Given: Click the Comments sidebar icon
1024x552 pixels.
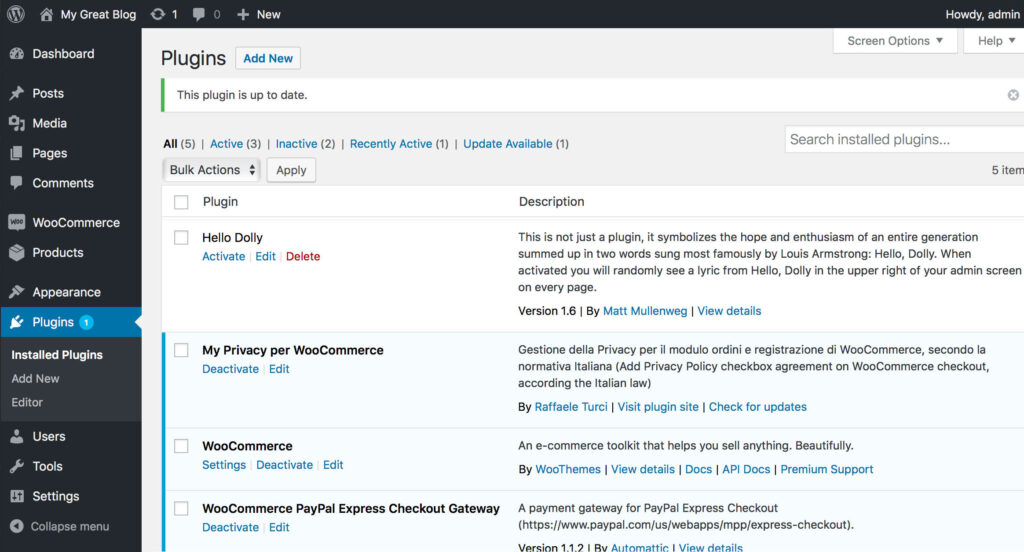Looking at the screenshot, I should [17, 183].
